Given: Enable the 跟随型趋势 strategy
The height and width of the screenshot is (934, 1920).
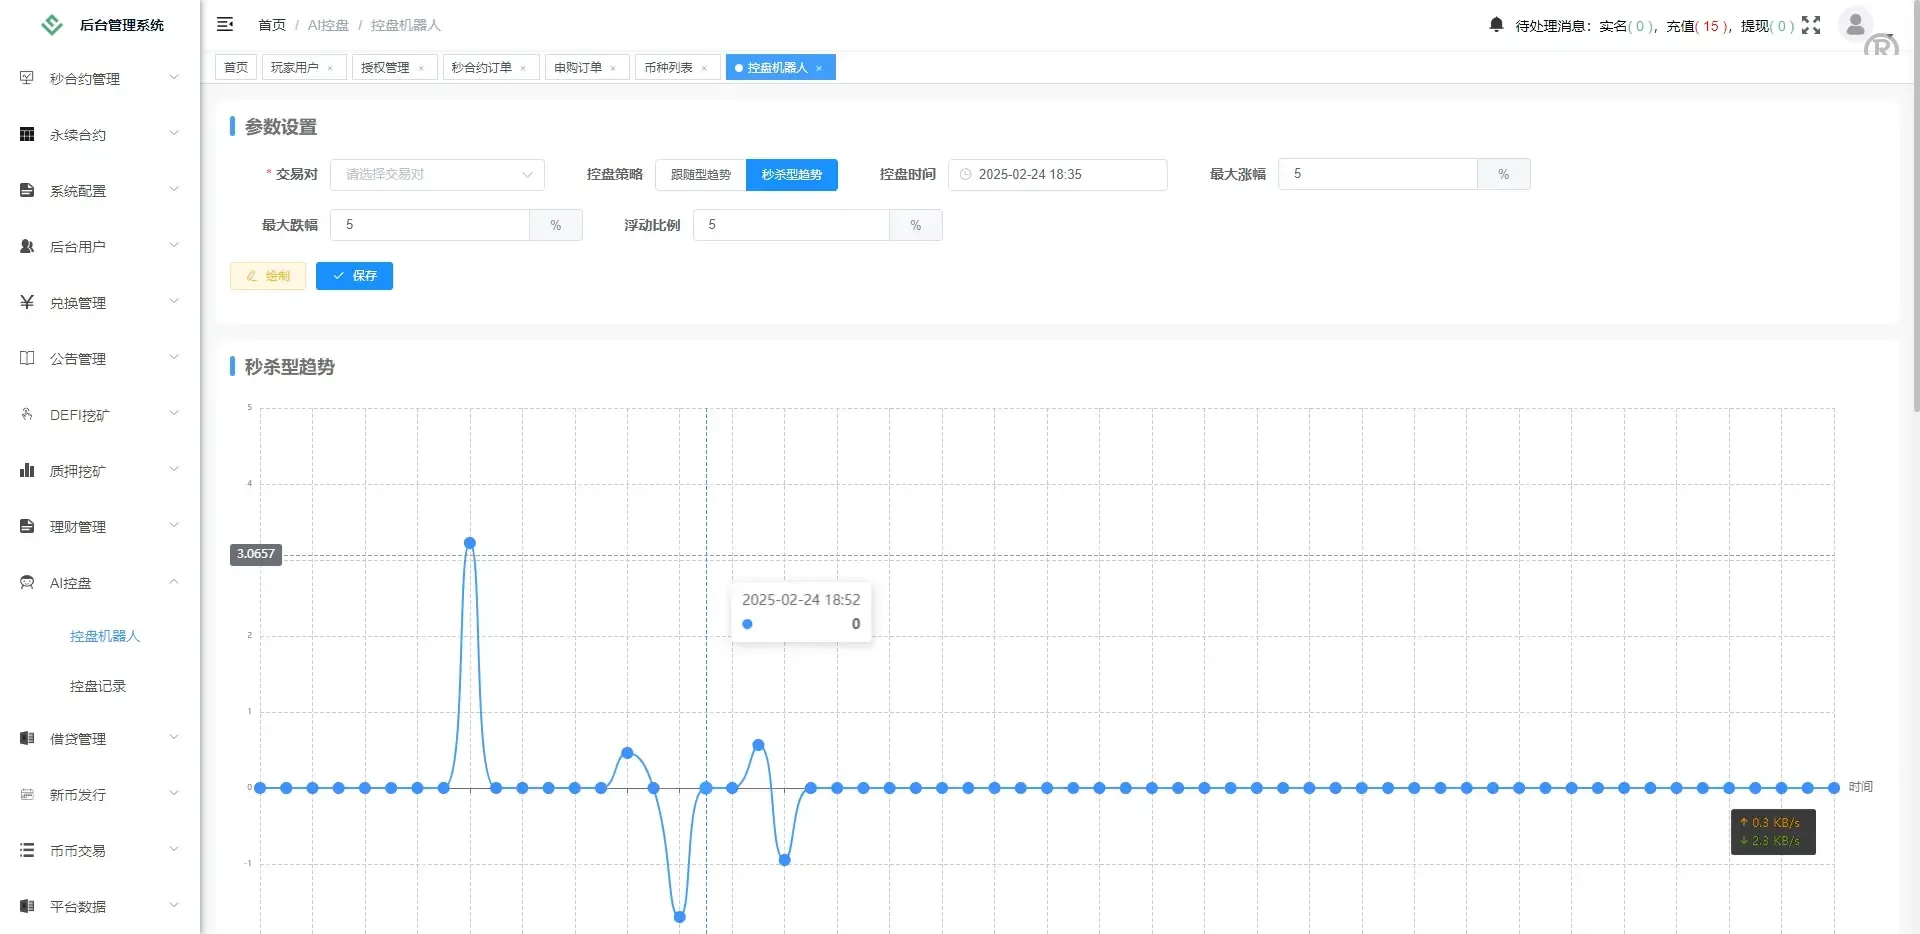Looking at the screenshot, I should tap(699, 174).
